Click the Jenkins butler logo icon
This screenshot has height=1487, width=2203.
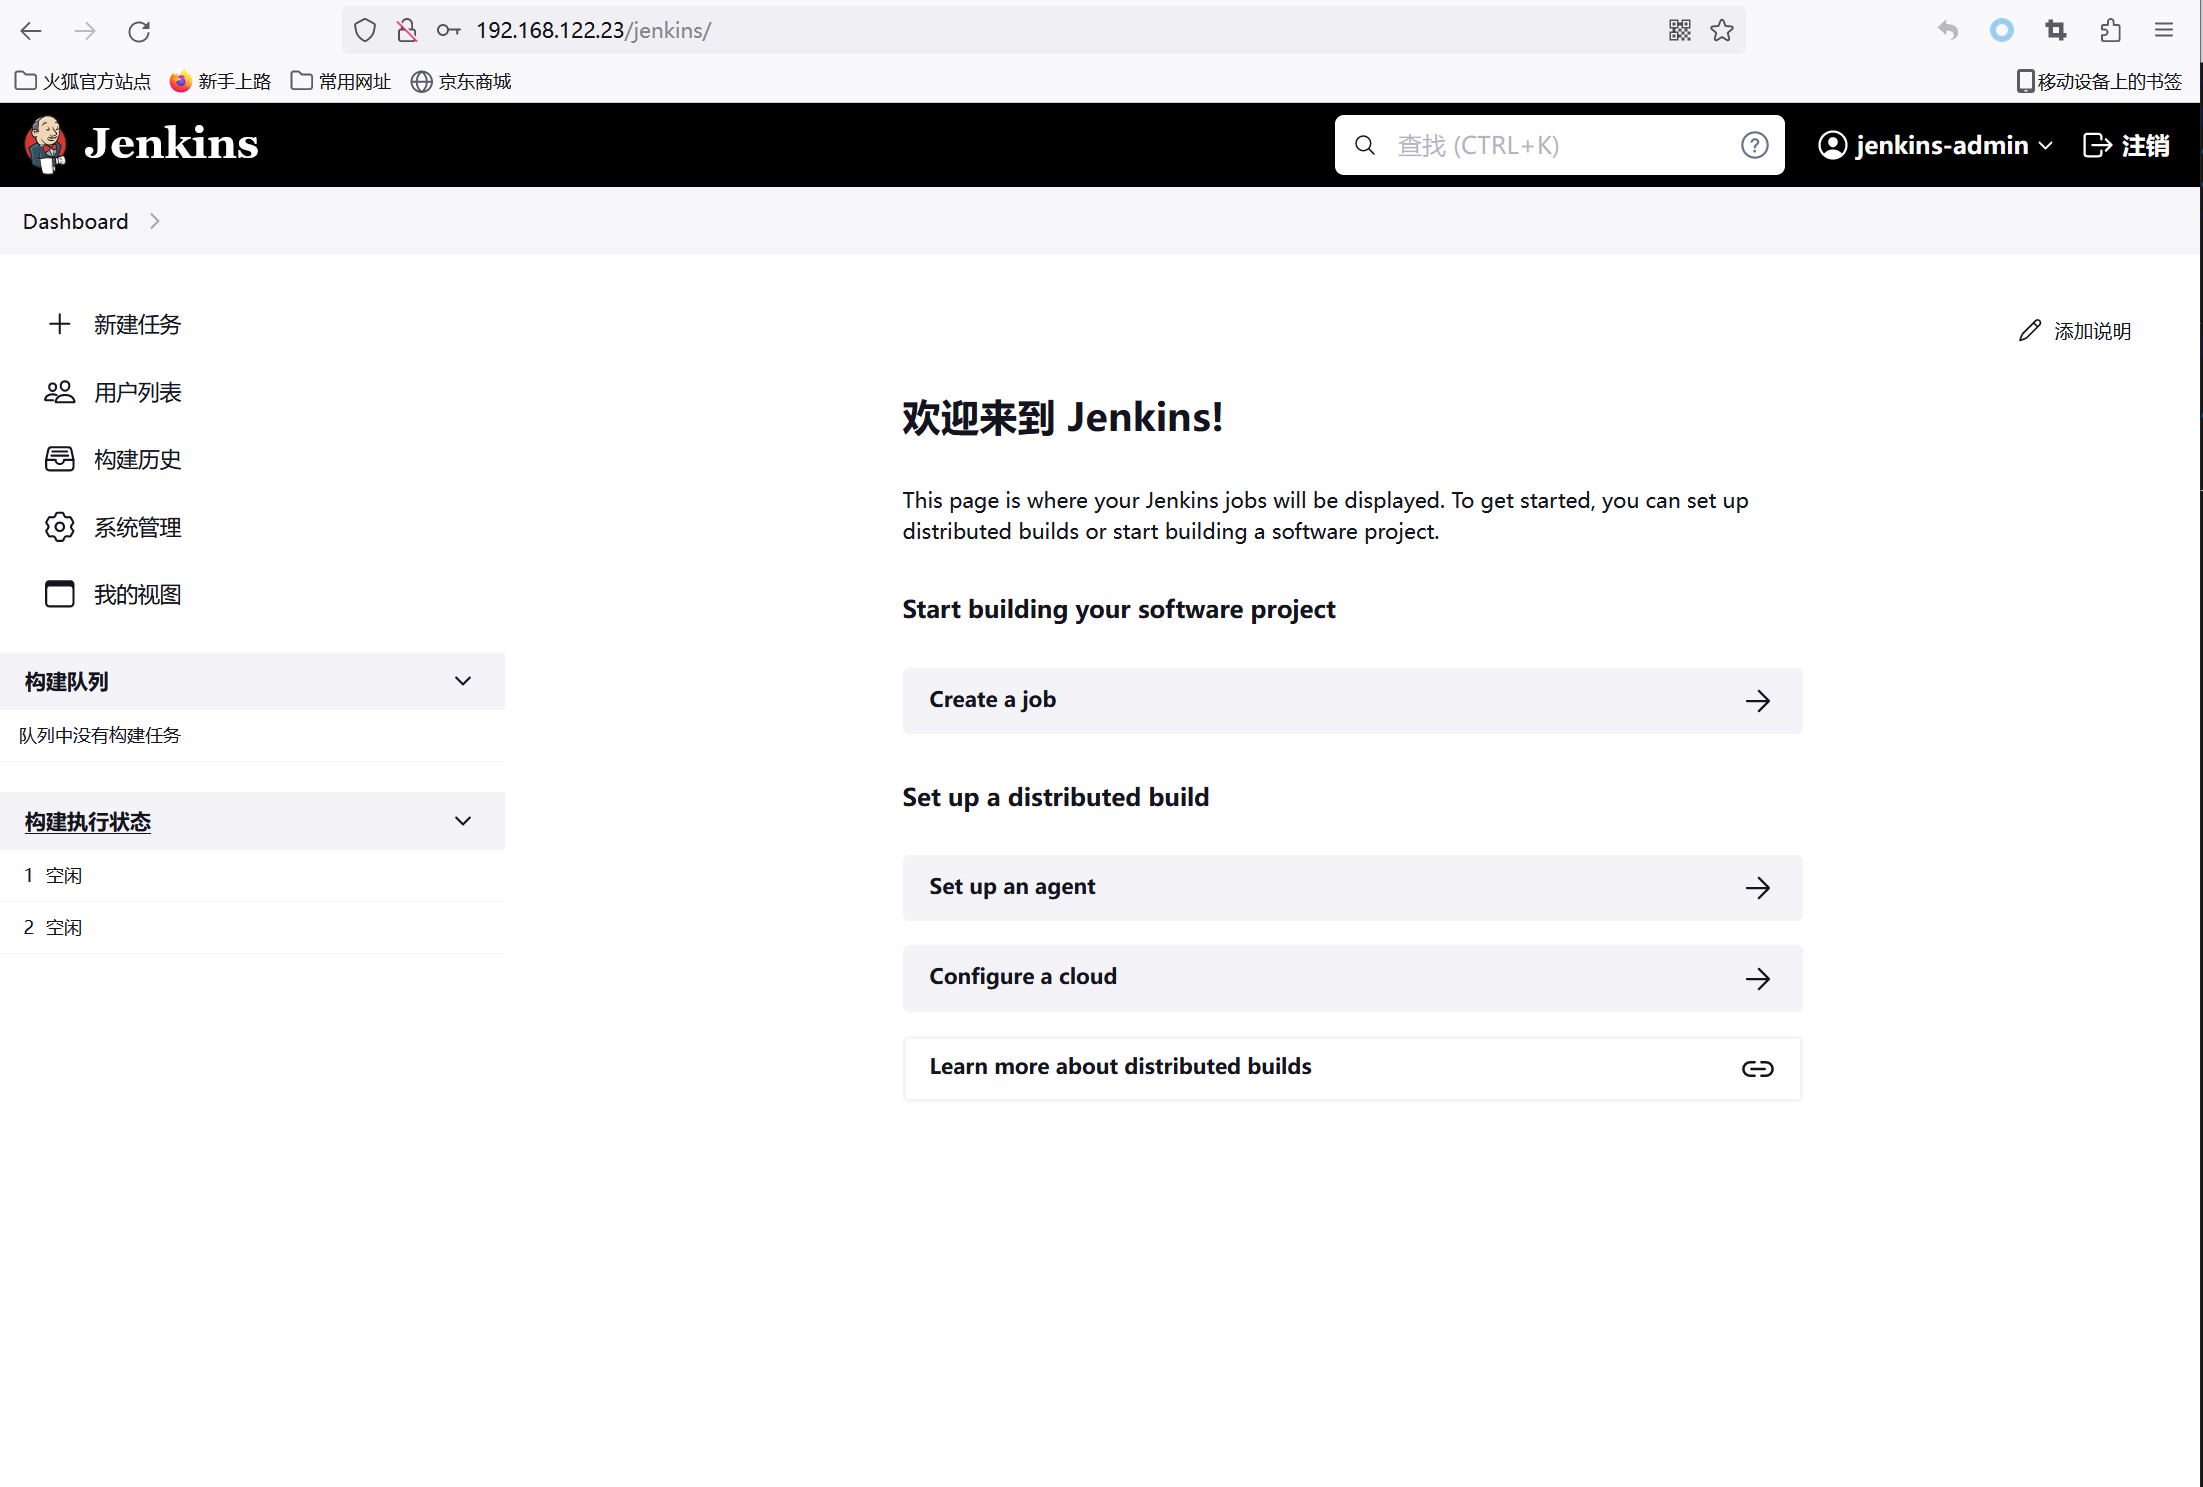click(46, 145)
